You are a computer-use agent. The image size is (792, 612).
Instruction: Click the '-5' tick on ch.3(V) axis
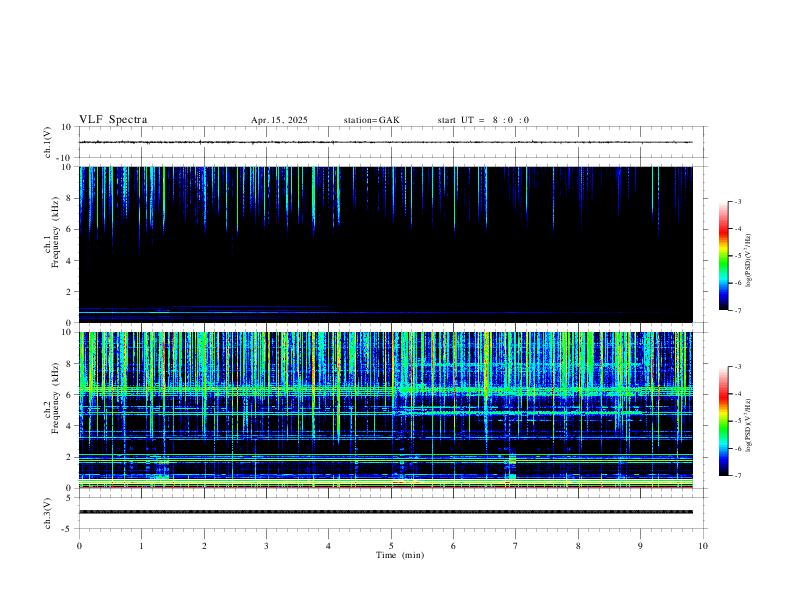(x=67, y=529)
